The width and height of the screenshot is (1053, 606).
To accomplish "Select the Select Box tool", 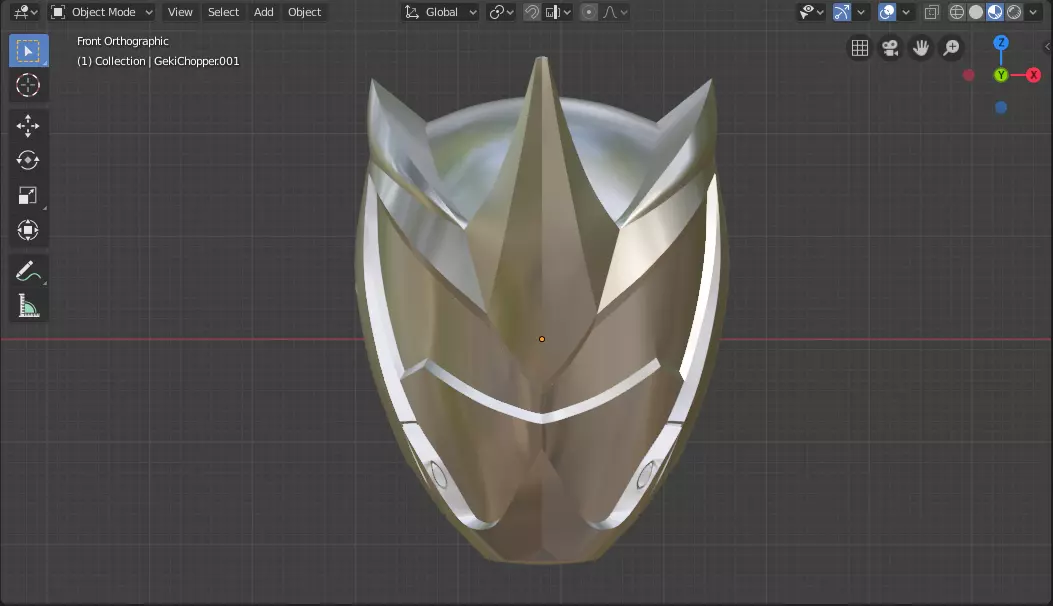I will 28,51.
